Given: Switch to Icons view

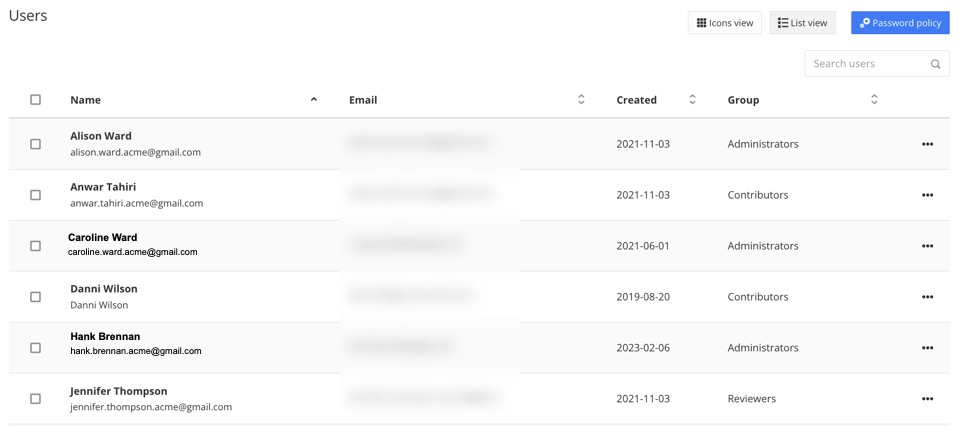Looking at the screenshot, I should tap(725, 23).
